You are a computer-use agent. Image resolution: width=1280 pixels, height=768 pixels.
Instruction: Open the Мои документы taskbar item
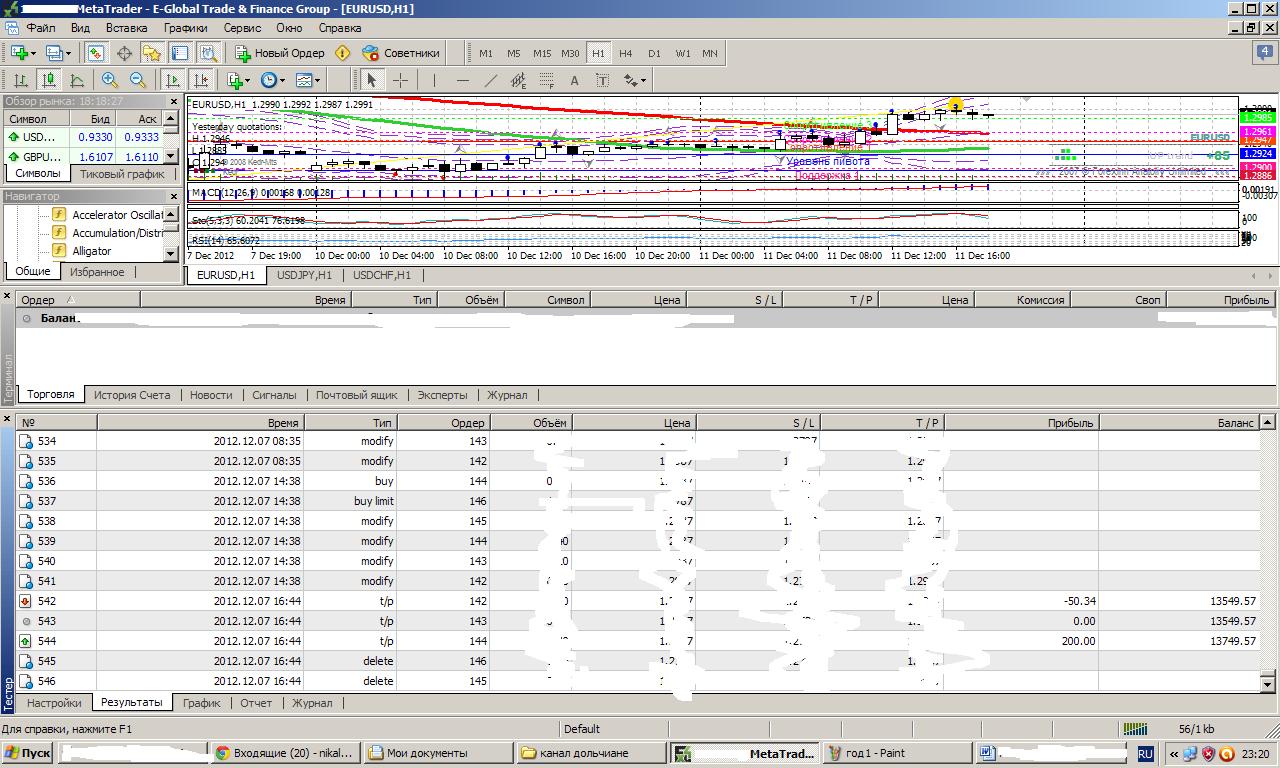tap(437, 753)
